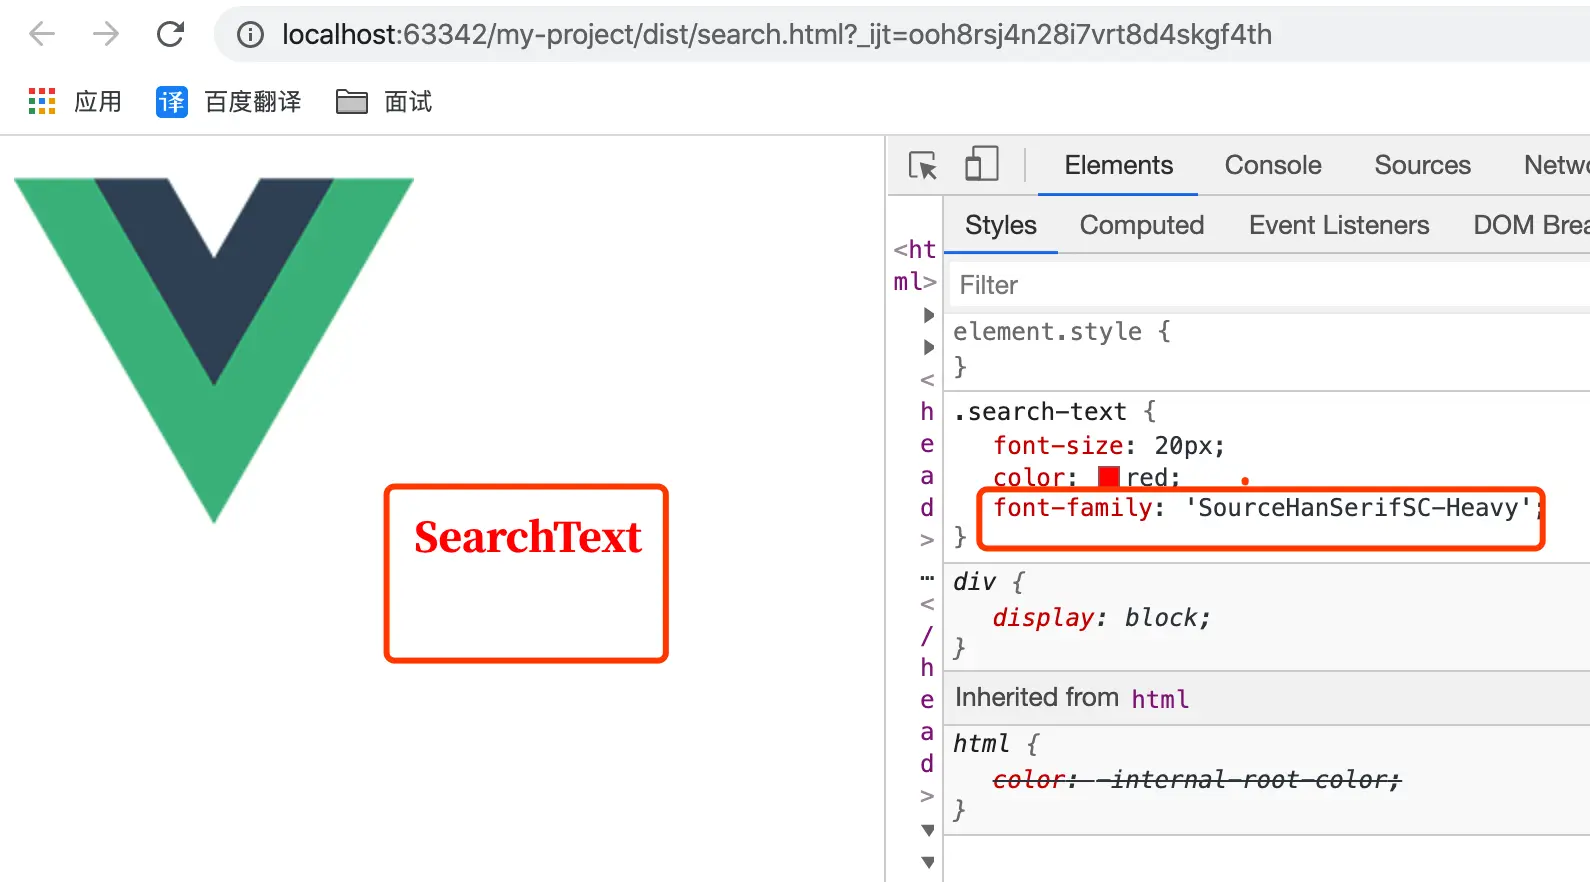Click the struck-through -internal-root-color declaration
The width and height of the screenshot is (1590, 882).
pyautogui.click(x=1197, y=779)
